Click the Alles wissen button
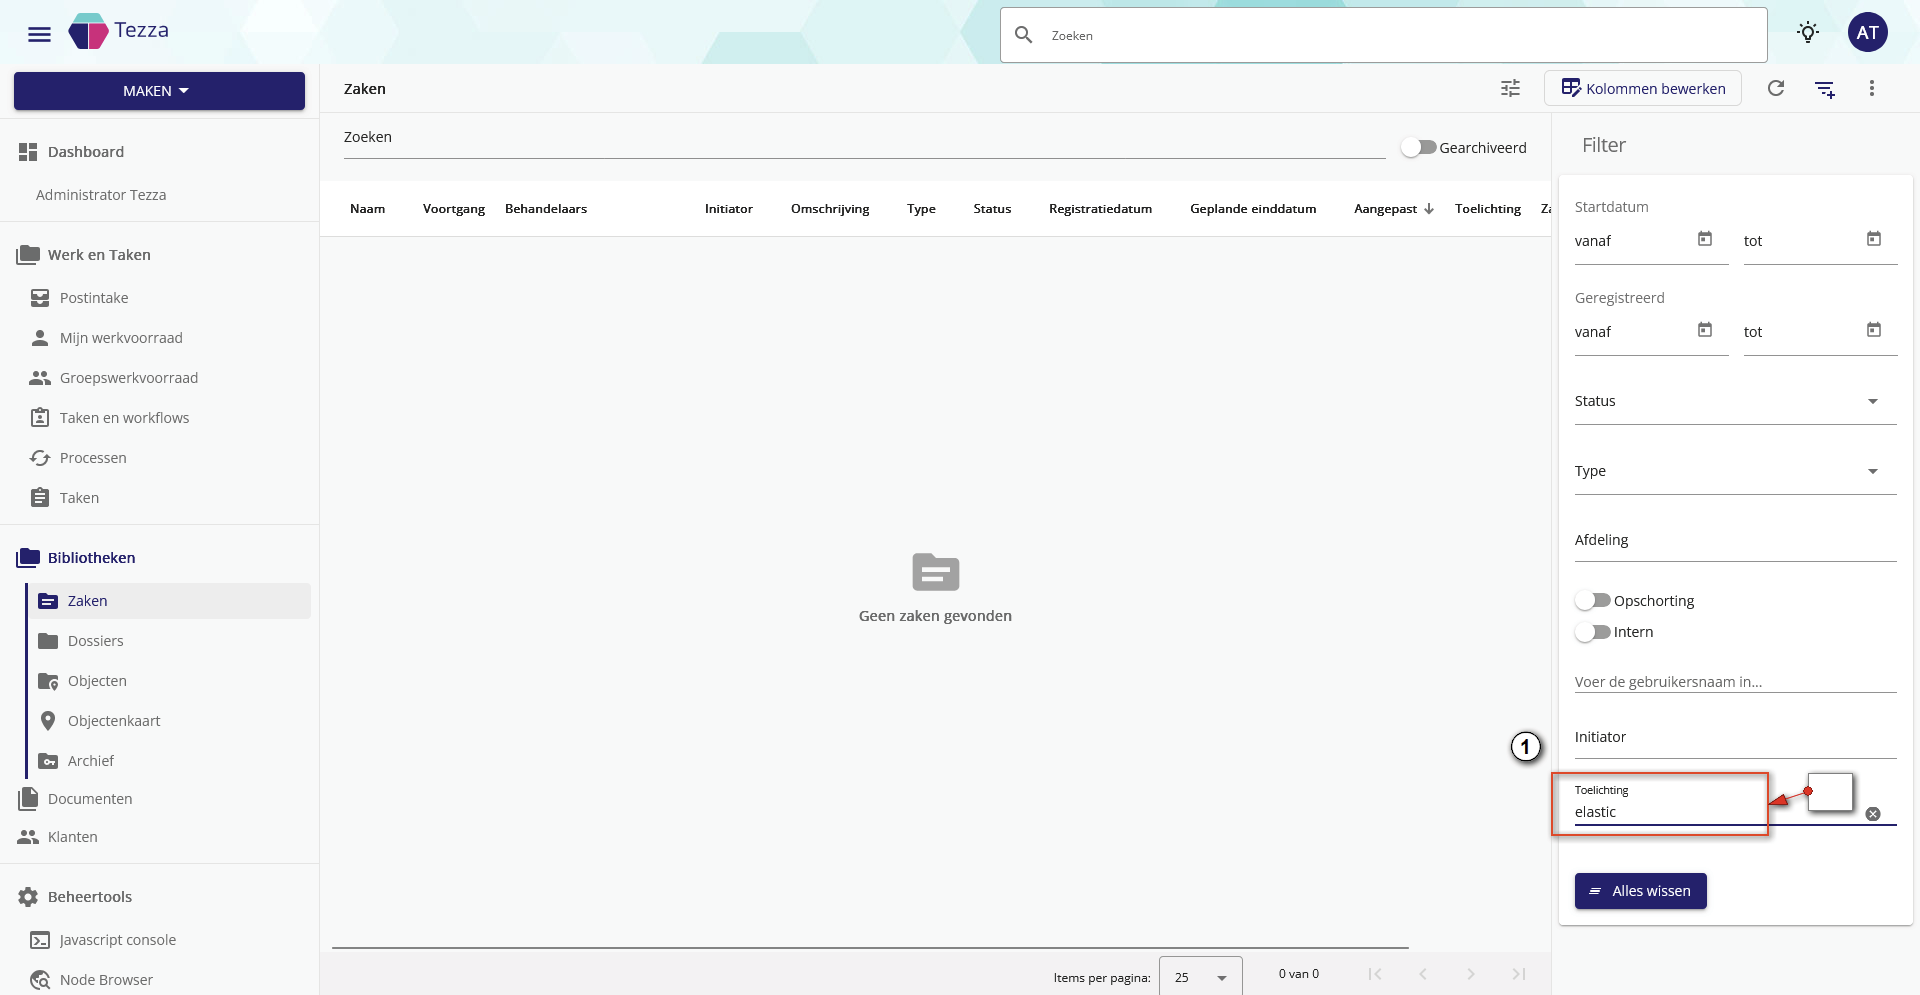1920x995 pixels. [x=1640, y=891]
